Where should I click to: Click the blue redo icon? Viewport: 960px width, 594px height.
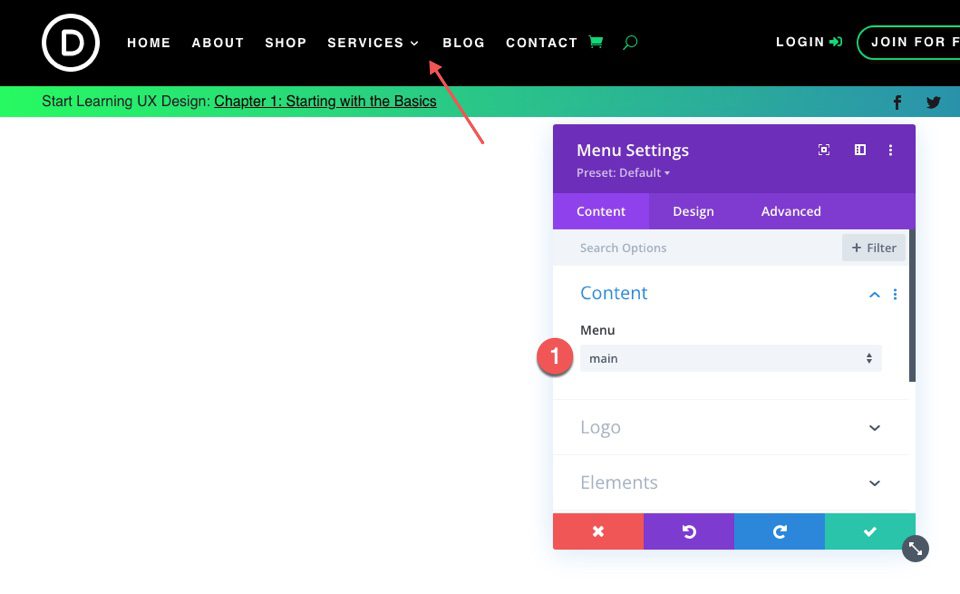click(779, 531)
